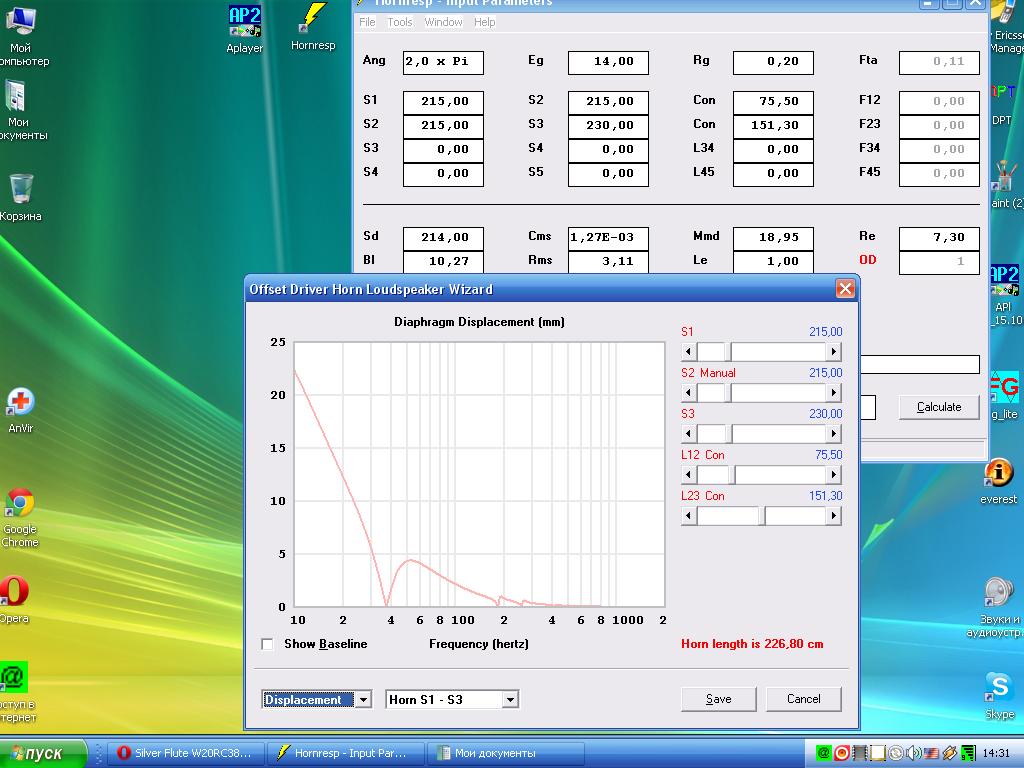
Task: Select the Skype desktop shortcut
Action: (1000, 696)
